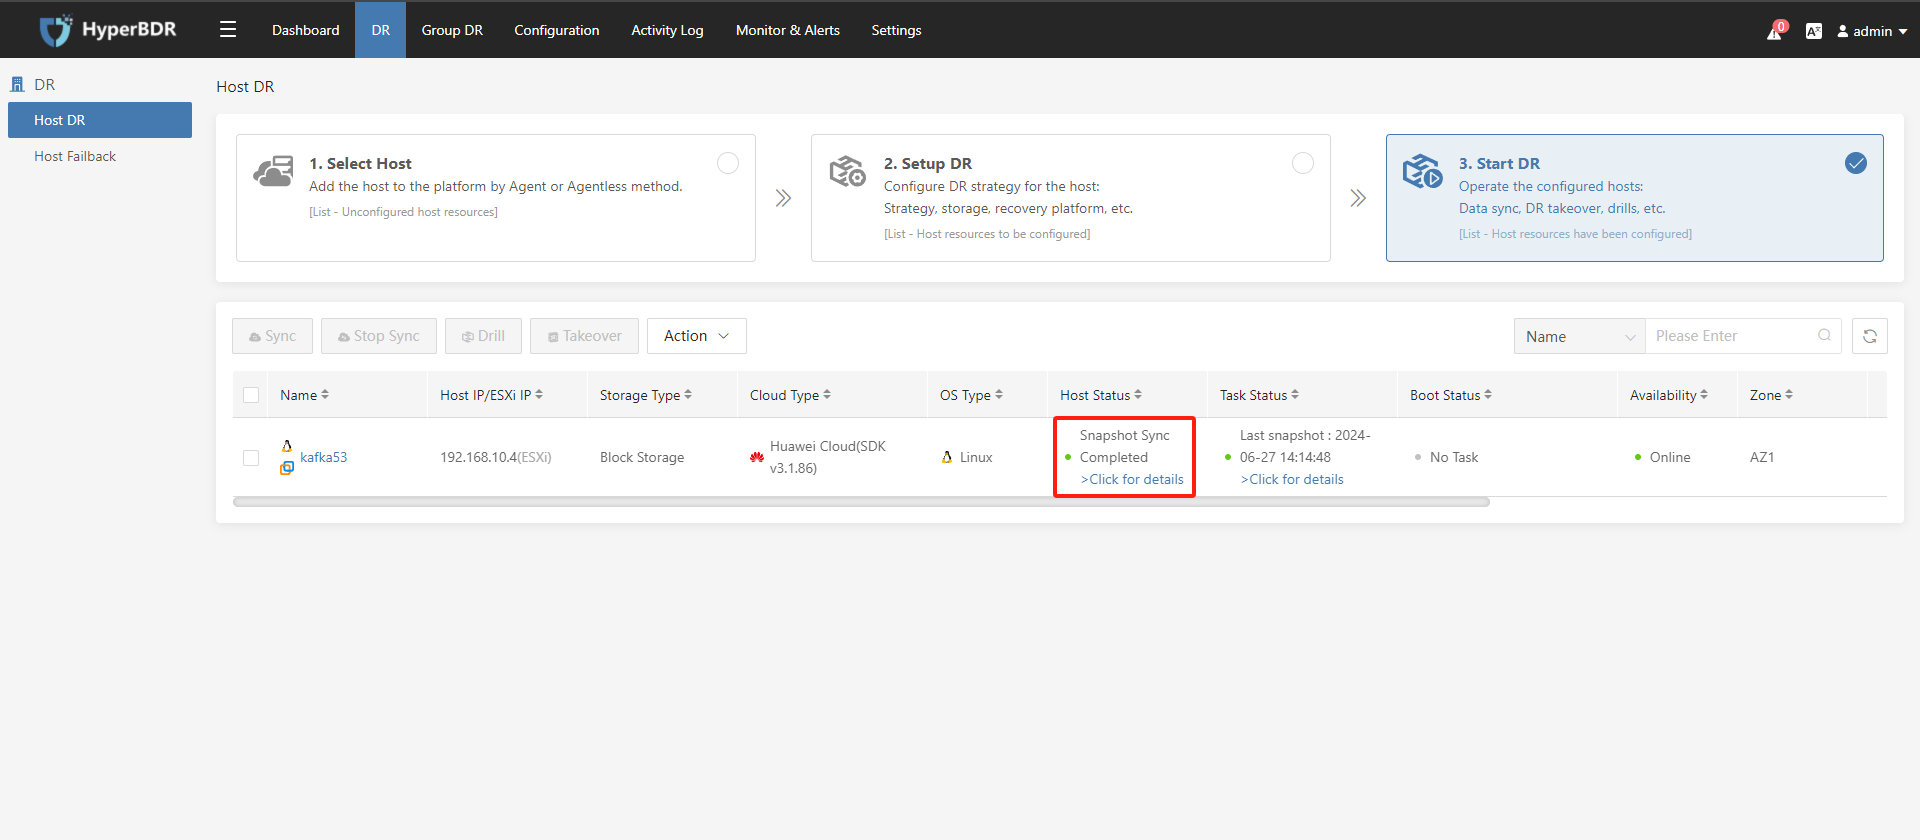Click the Stop Sync button
Viewport: 1920px width, 840px height.
pos(379,336)
